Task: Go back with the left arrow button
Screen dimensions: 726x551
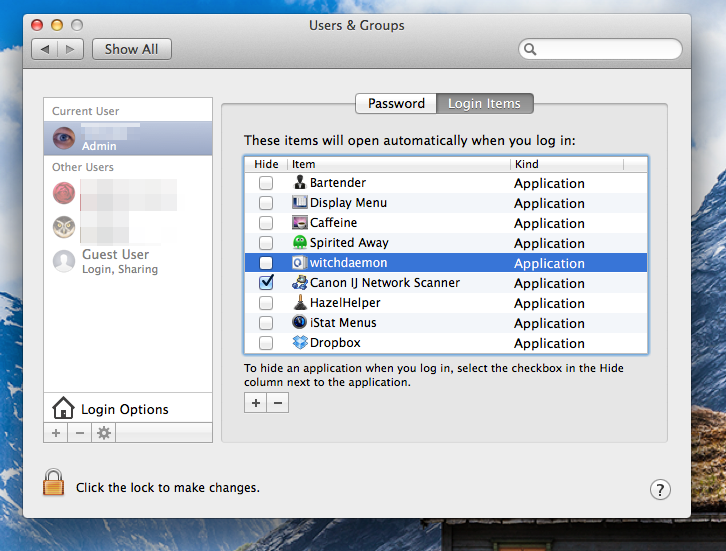Action: [44, 49]
